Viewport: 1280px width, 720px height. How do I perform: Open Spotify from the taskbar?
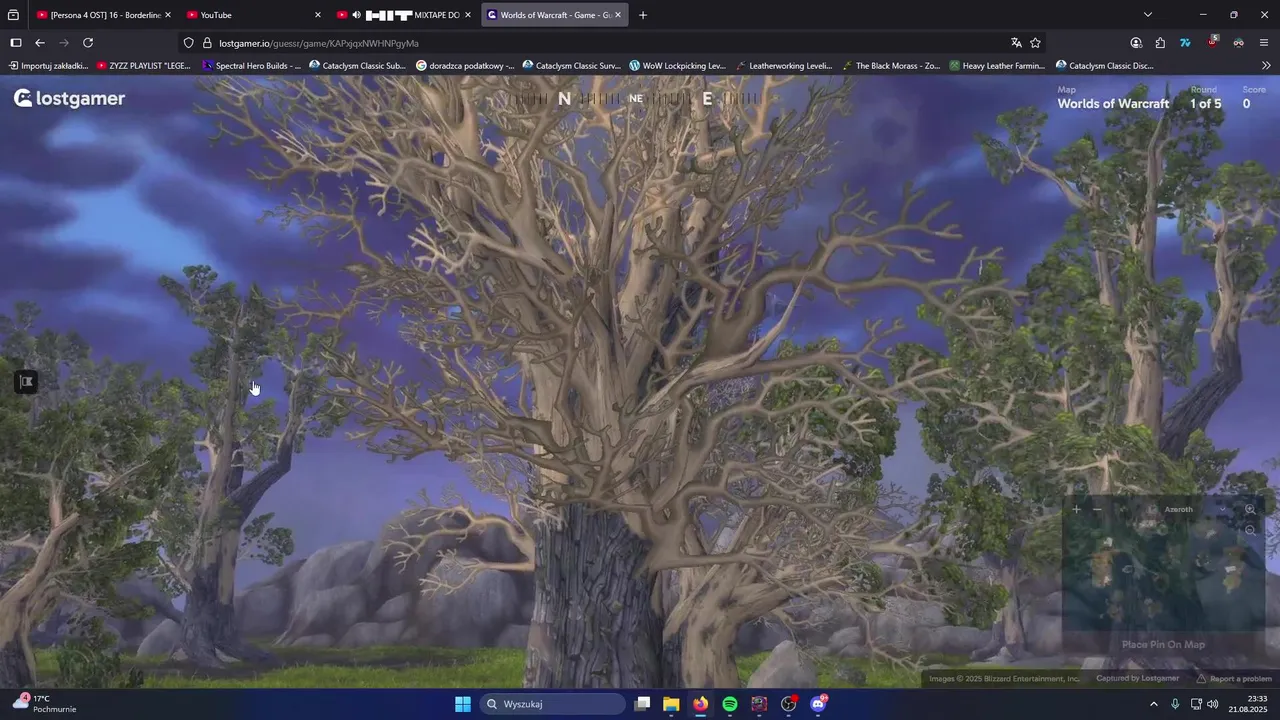(730, 704)
